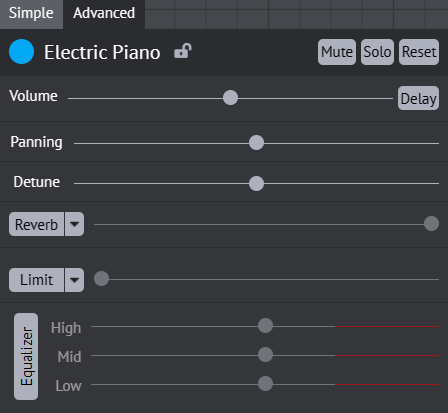Screen dimensions: 448x413
Task: Mute the Electric Piano track
Action: tap(337, 52)
